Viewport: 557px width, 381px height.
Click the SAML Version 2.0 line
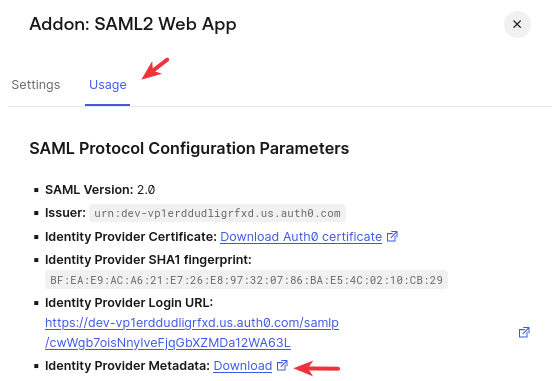tap(100, 190)
